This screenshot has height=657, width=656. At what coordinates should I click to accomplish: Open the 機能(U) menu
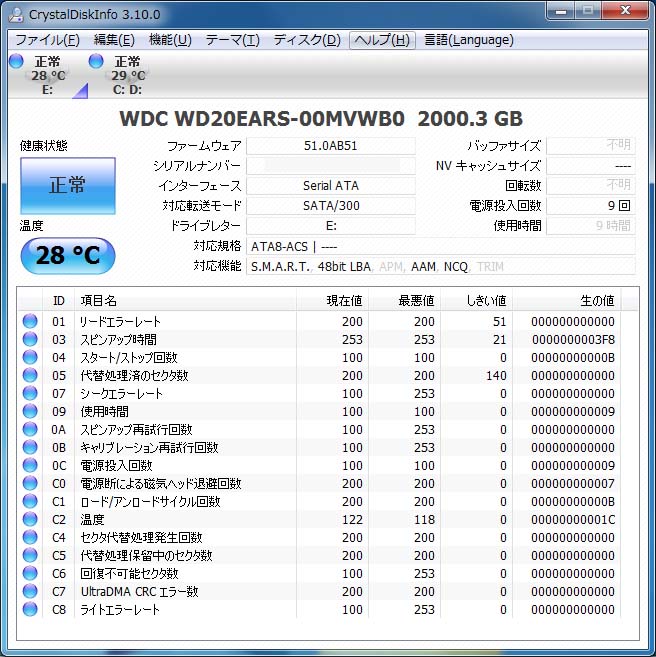pyautogui.click(x=170, y=40)
